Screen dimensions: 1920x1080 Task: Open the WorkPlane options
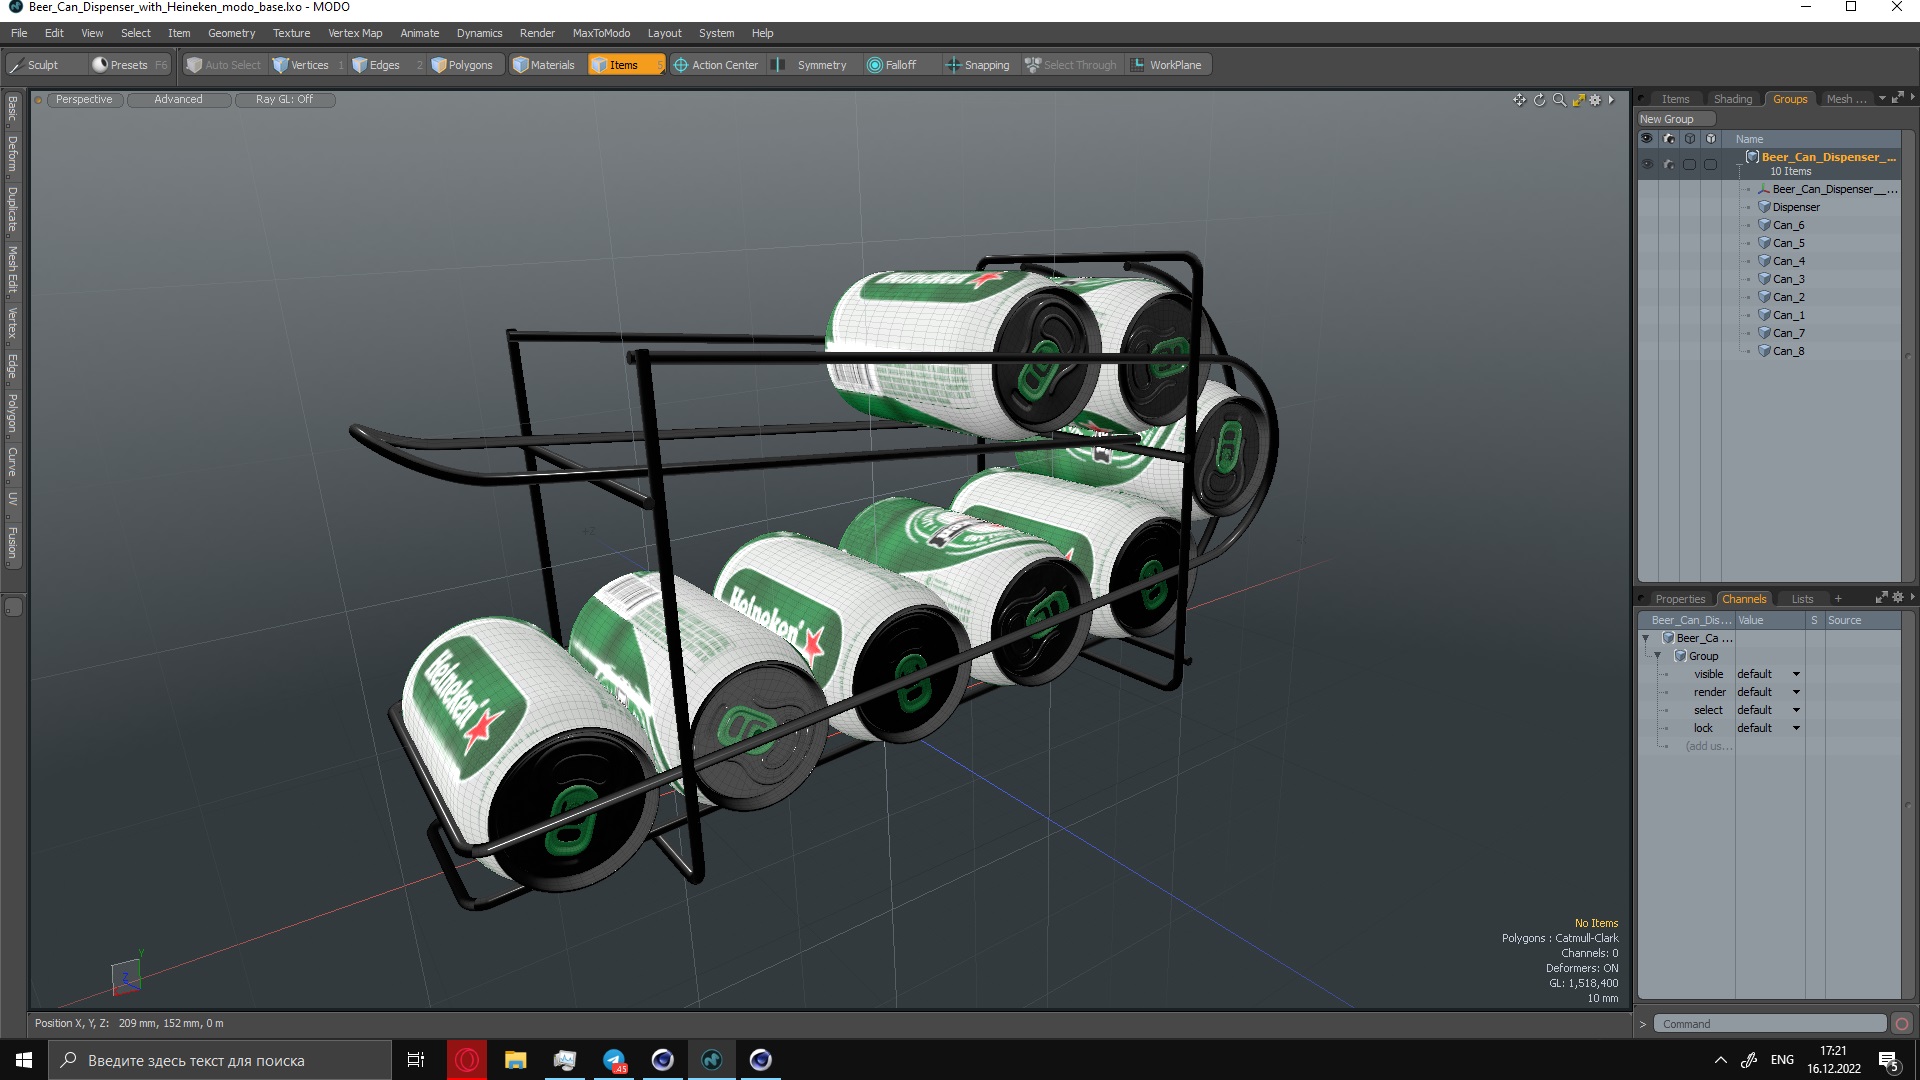point(1168,65)
